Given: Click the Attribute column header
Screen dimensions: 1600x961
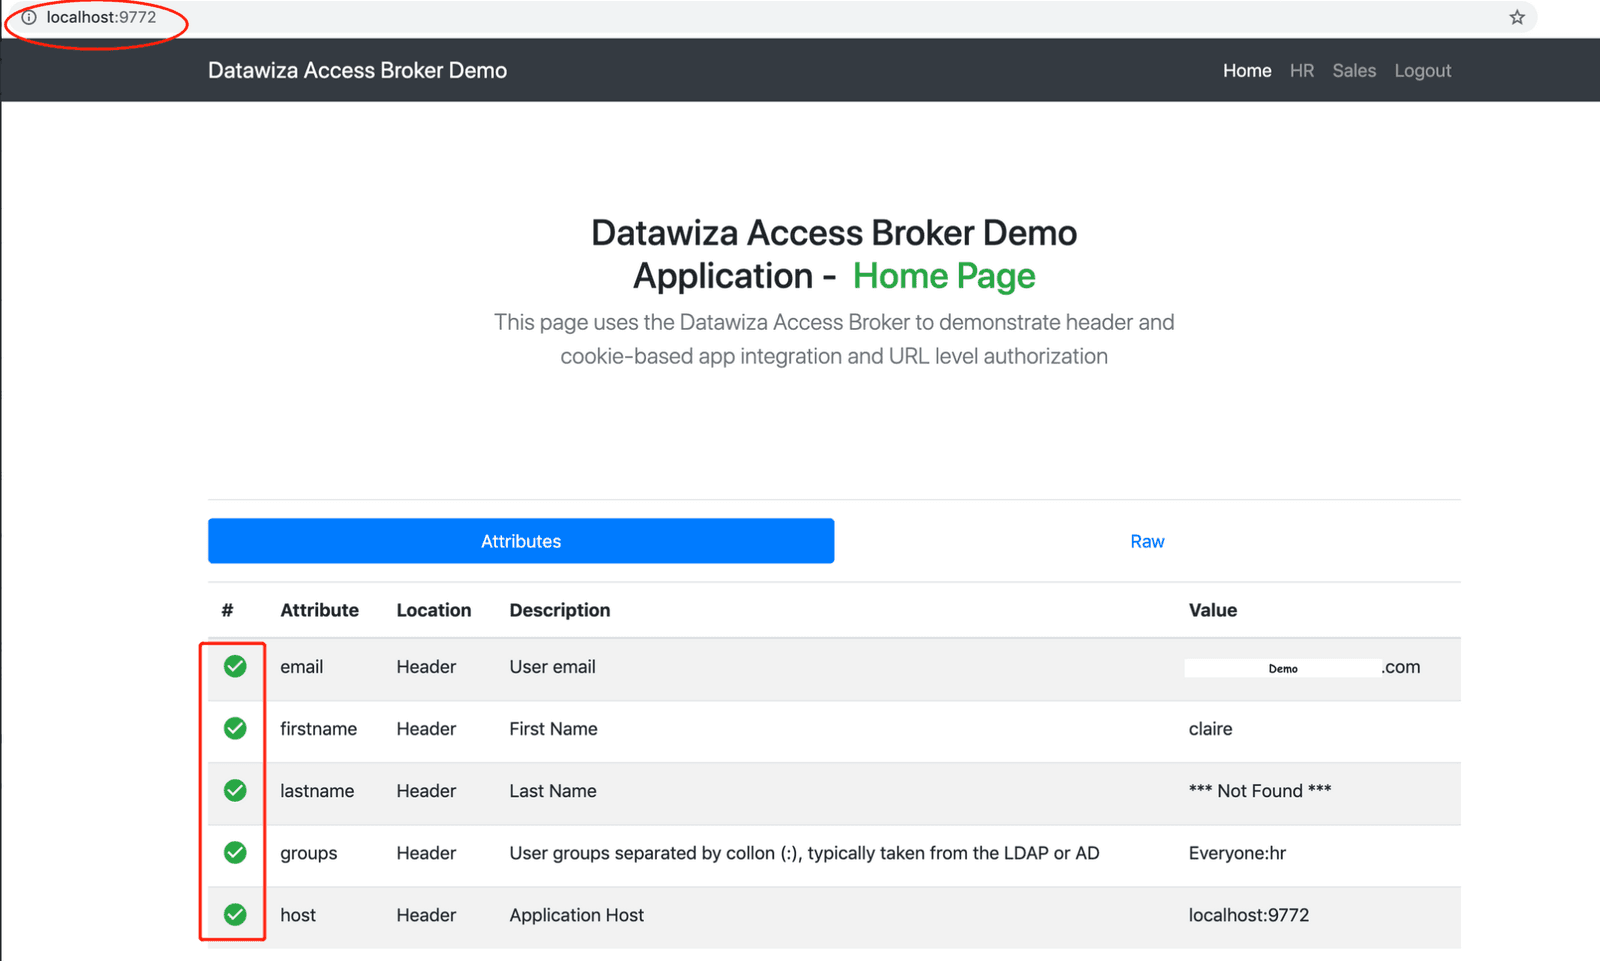Looking at the screenshot, I should click(319, 610).
